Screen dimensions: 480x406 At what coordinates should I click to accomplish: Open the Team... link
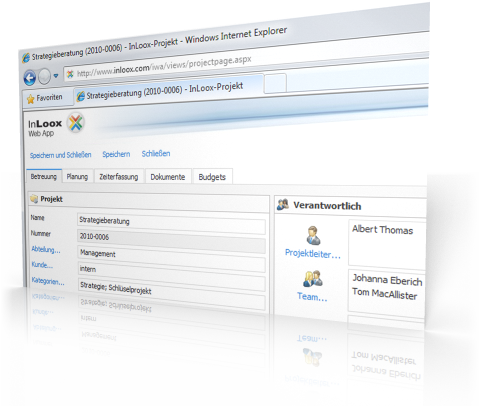(x=312, y=296)
